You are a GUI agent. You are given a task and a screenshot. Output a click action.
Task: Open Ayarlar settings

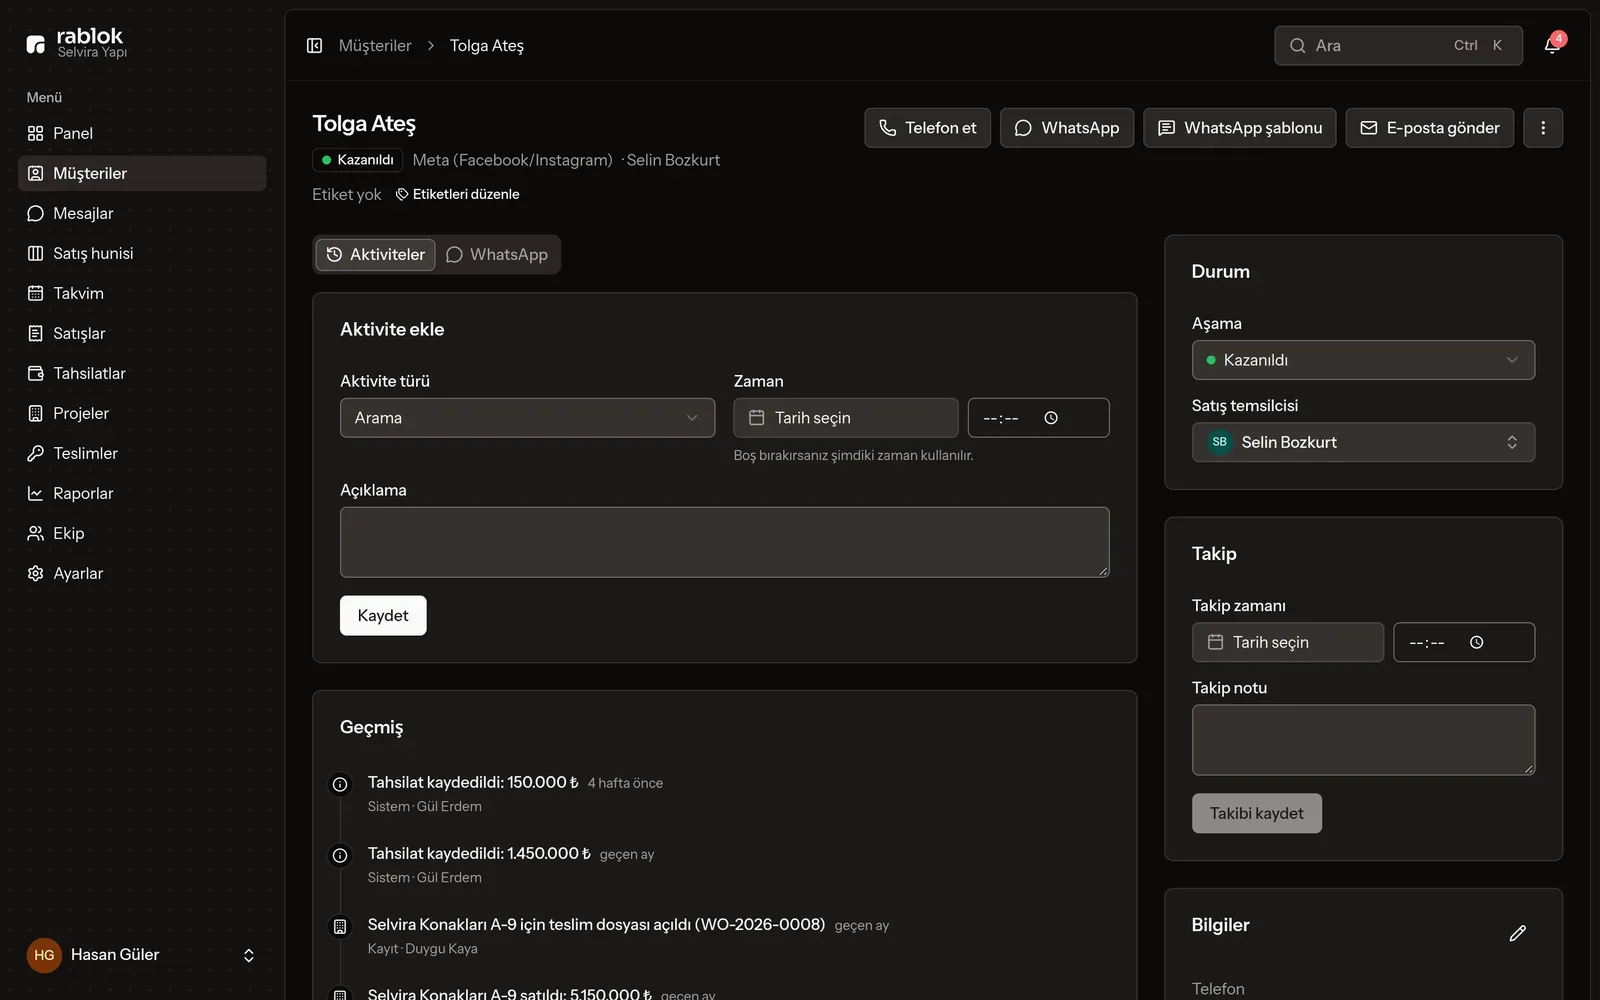(142, 573)
